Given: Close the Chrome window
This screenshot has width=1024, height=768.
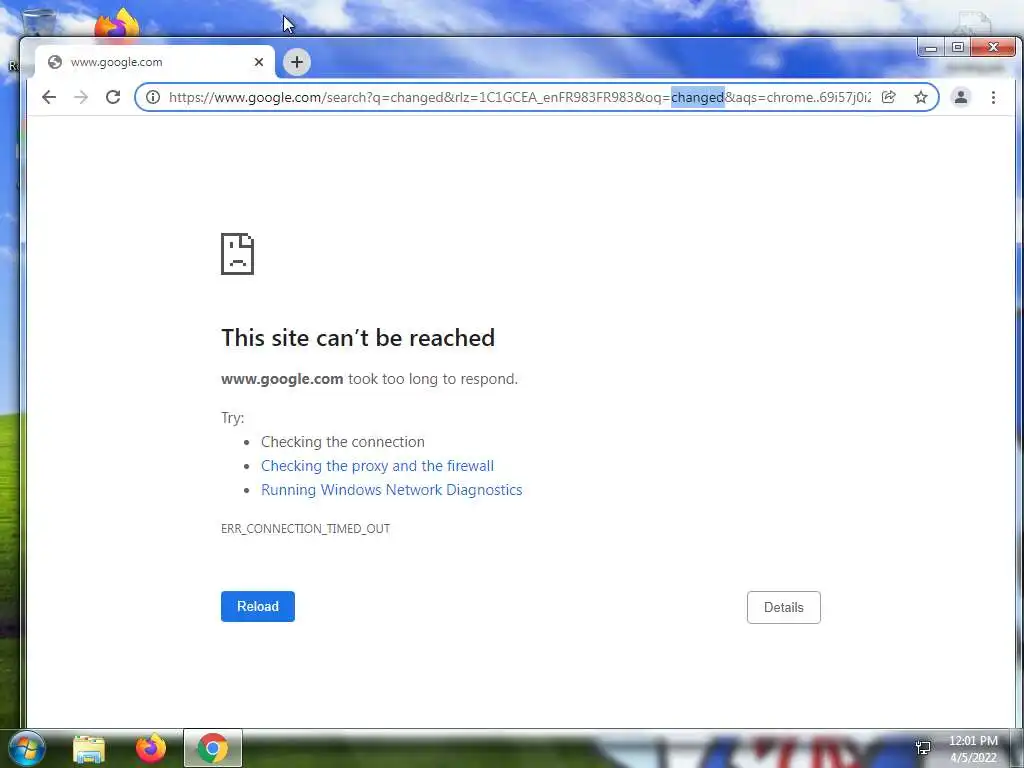Looking at the screenshot, I should click(x=993, y=48).
